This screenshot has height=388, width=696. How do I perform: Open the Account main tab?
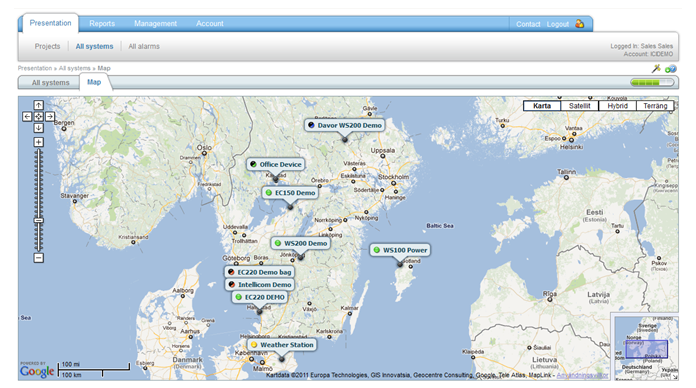(x=210, y=24)
